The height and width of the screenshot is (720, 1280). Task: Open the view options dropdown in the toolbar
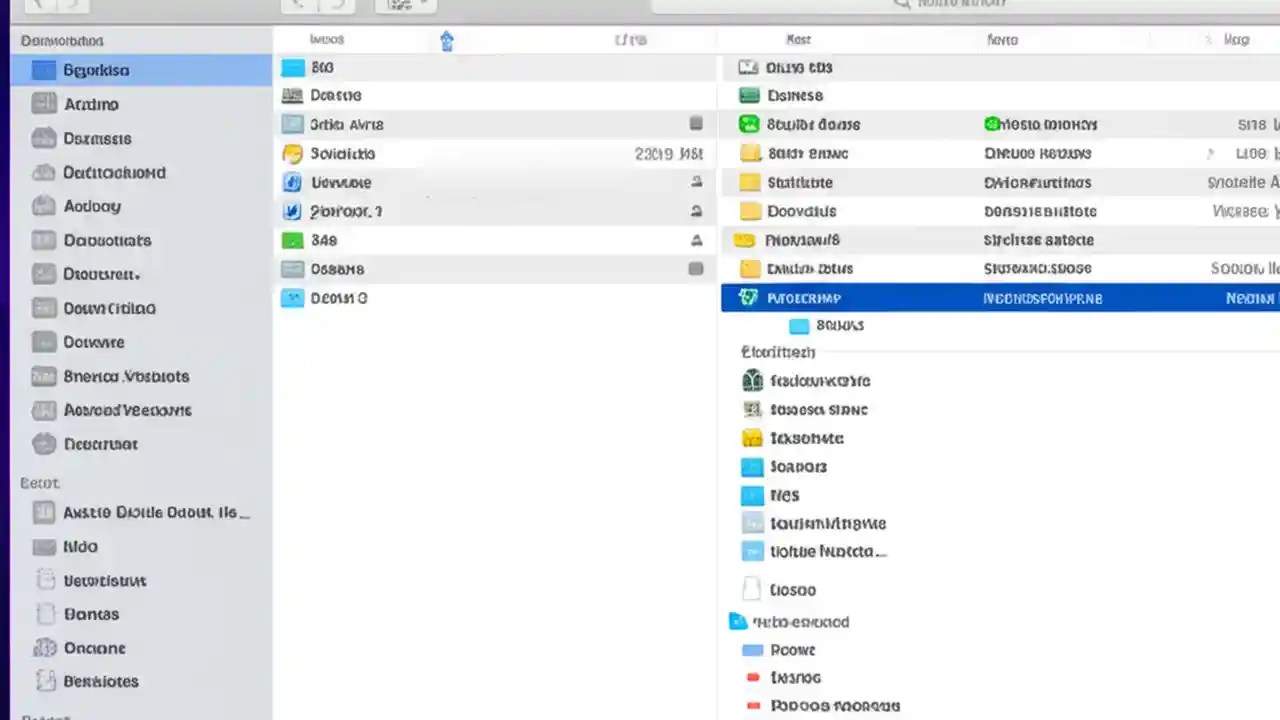click(400, 5)
